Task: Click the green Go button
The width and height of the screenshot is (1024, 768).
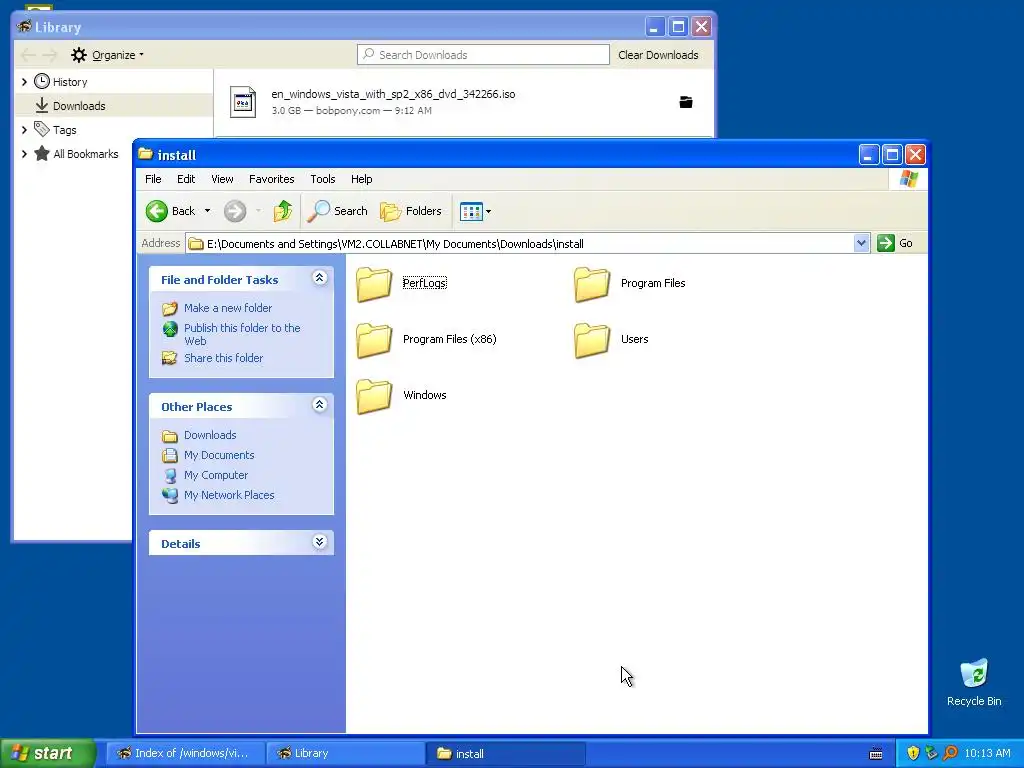Action: 895,243
